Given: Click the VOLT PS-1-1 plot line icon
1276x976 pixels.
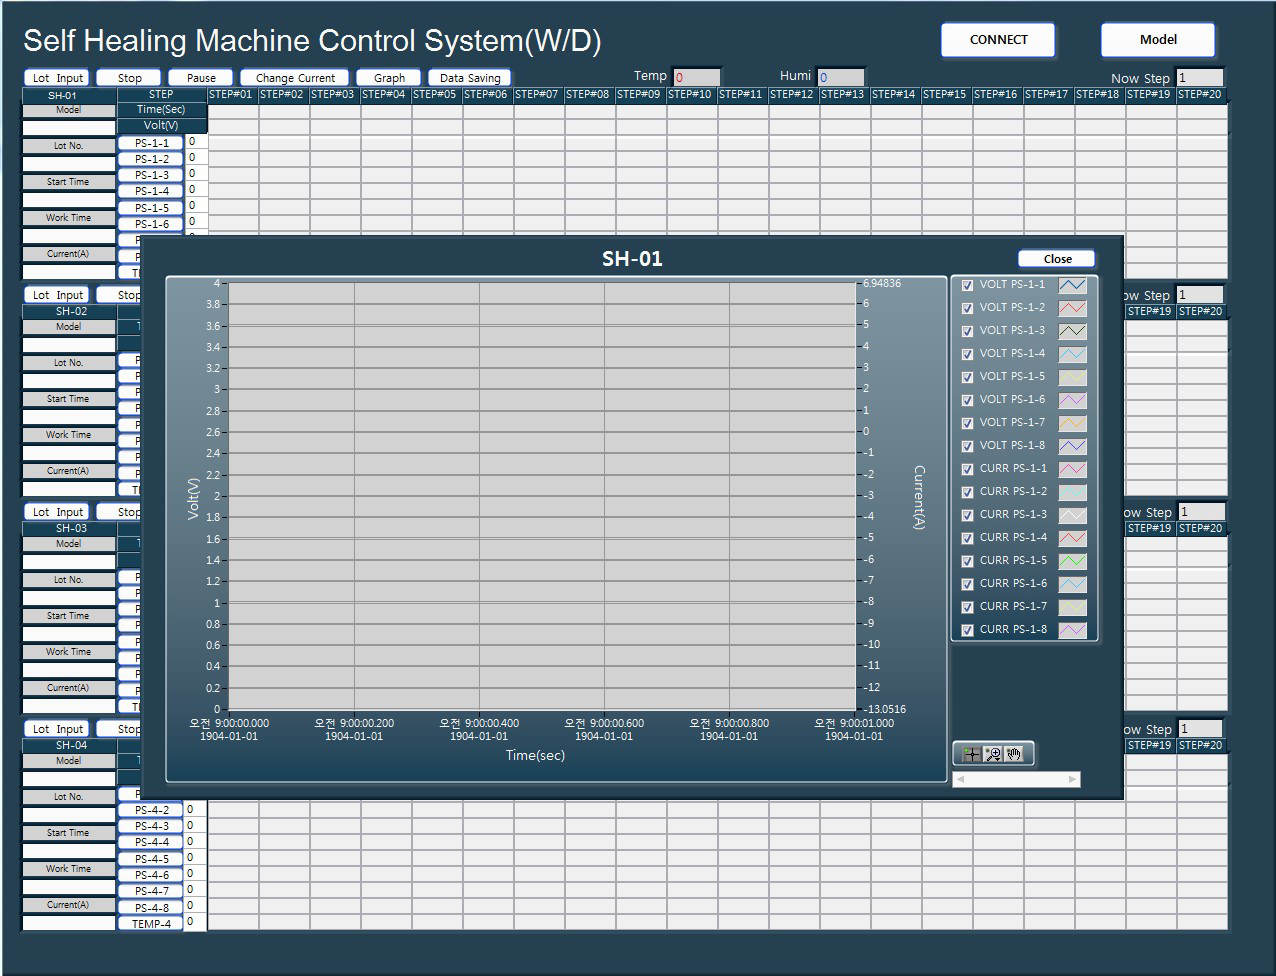Looking at the screenshot, I should pos(1072,285).
